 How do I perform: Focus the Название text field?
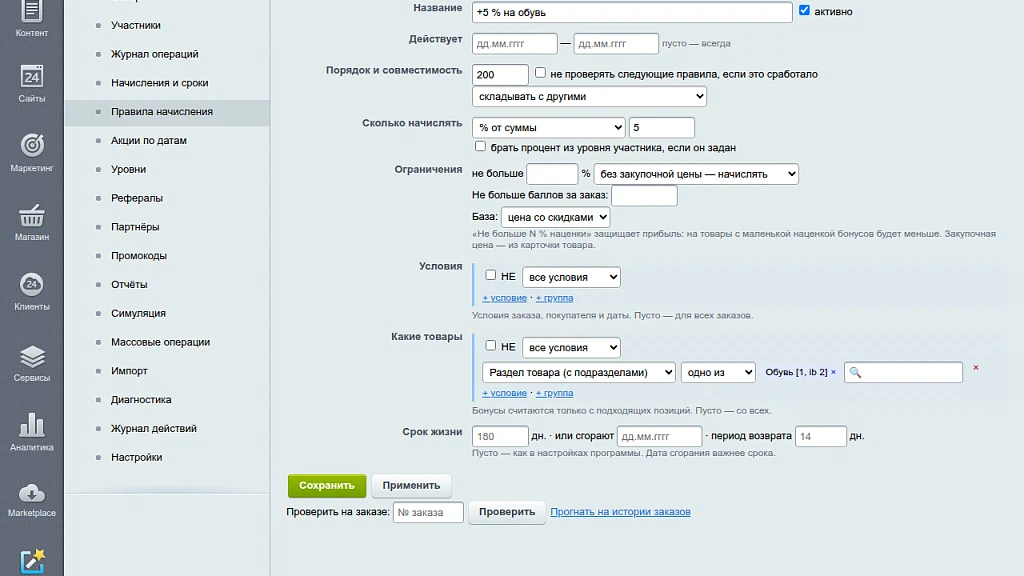click(632, 12)
